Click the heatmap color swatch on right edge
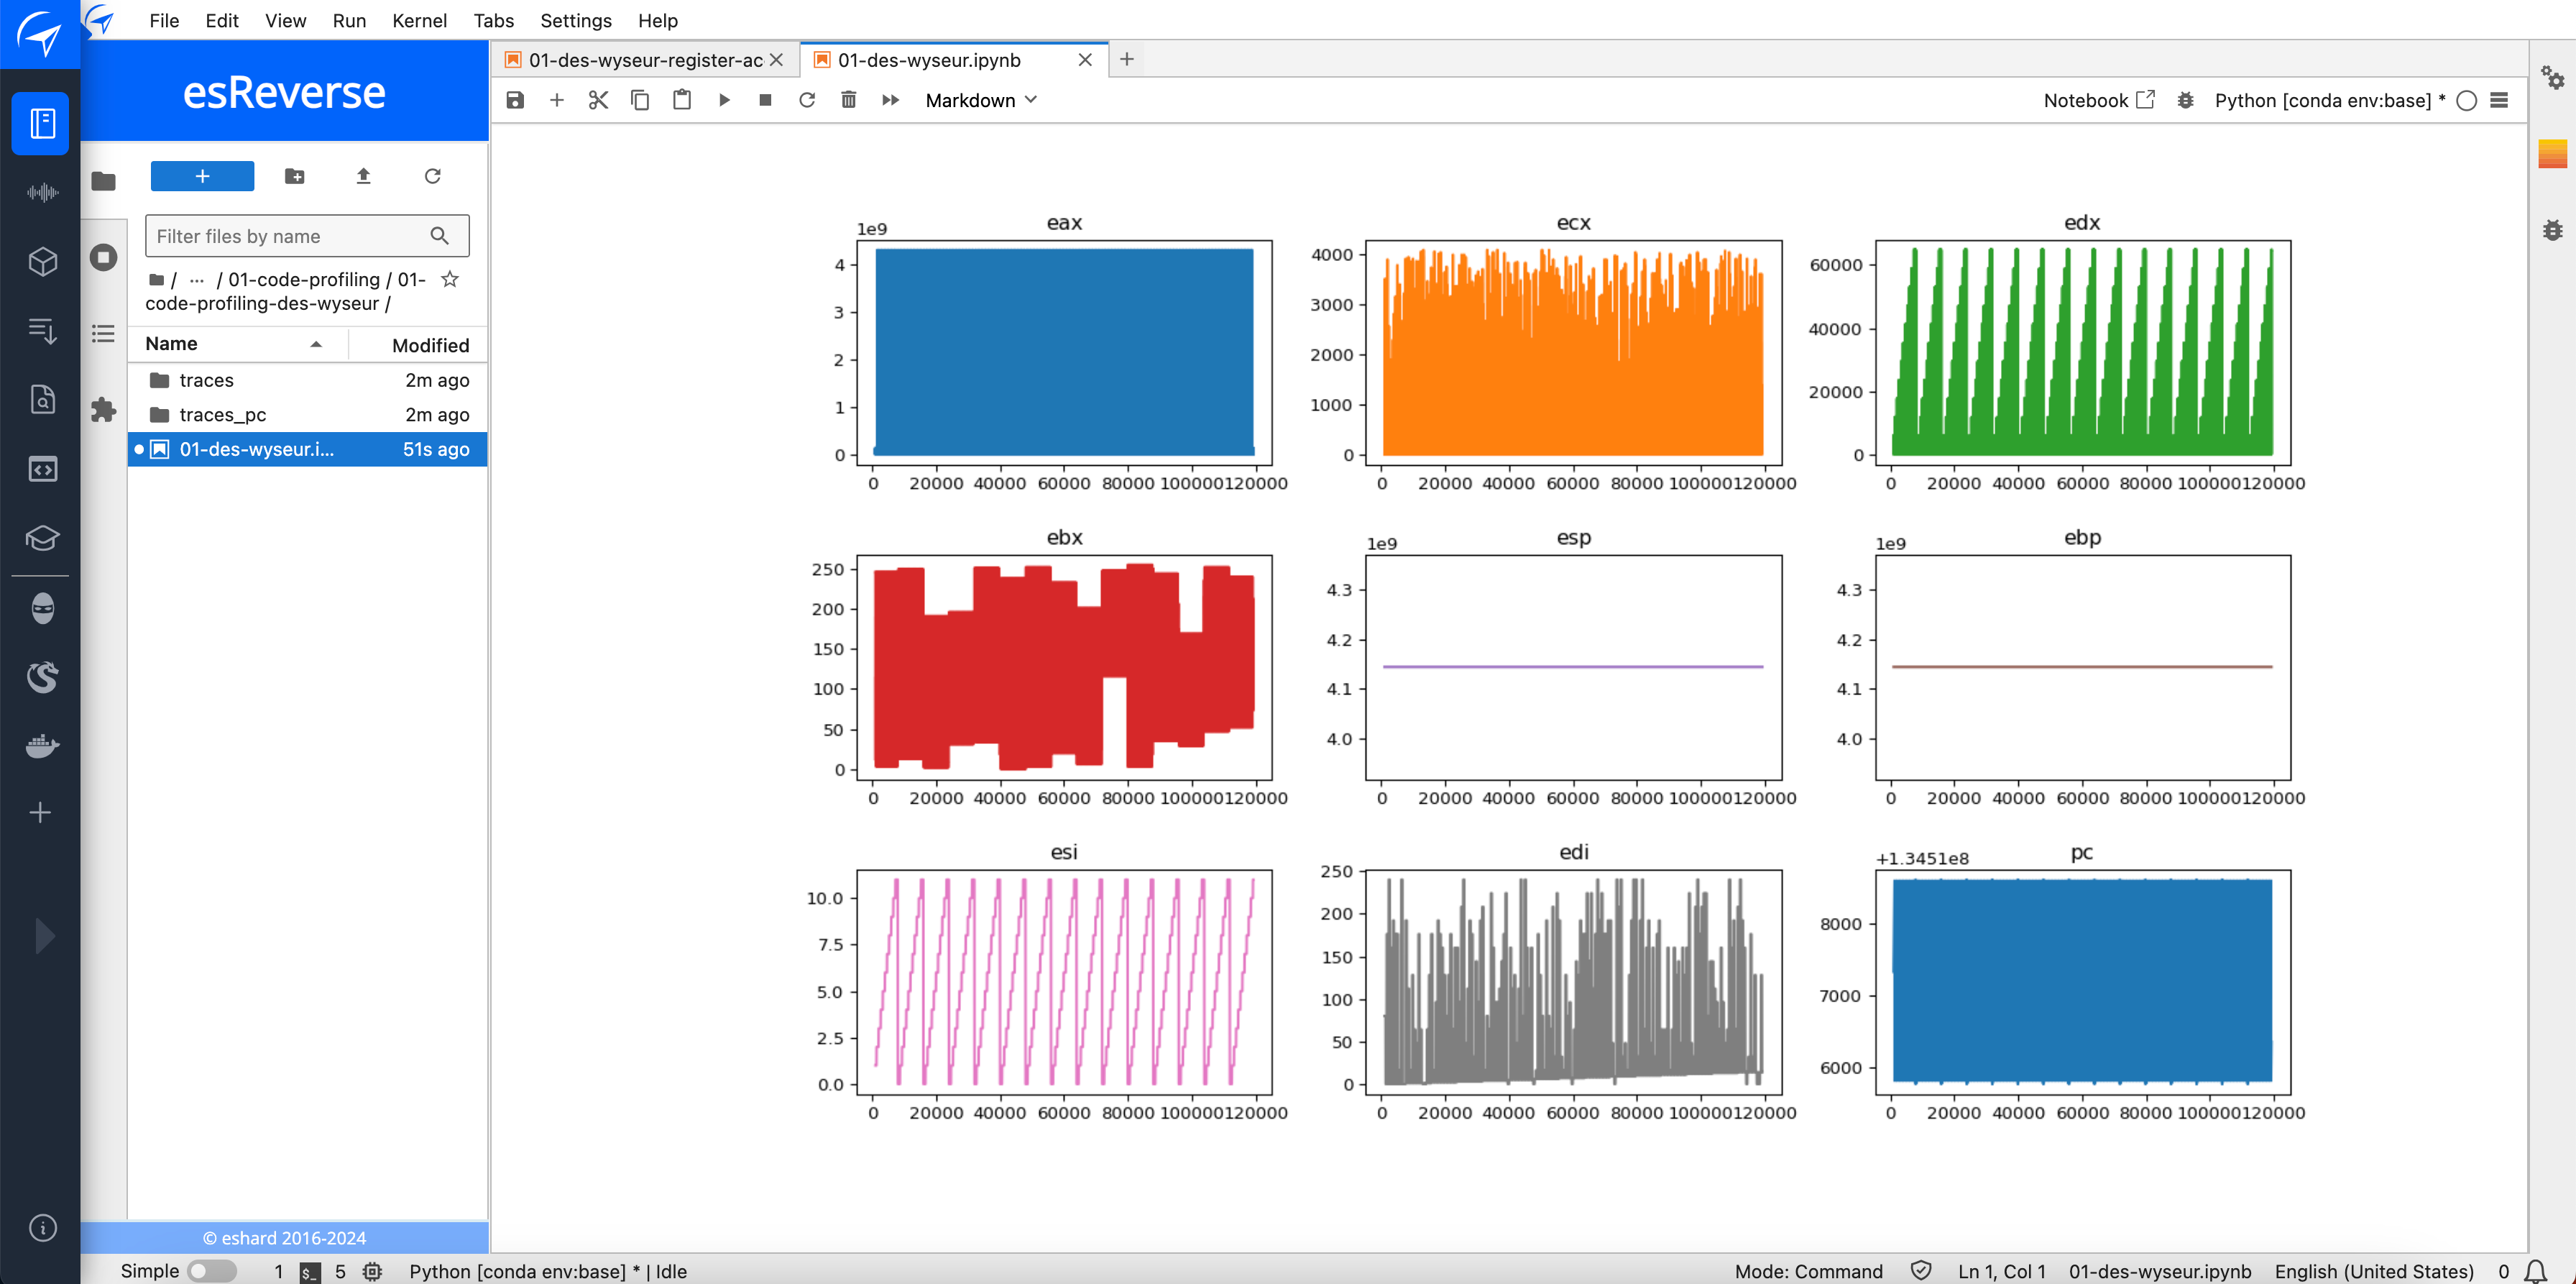Viewport: 2576px width, 1284px height. 2554,153
